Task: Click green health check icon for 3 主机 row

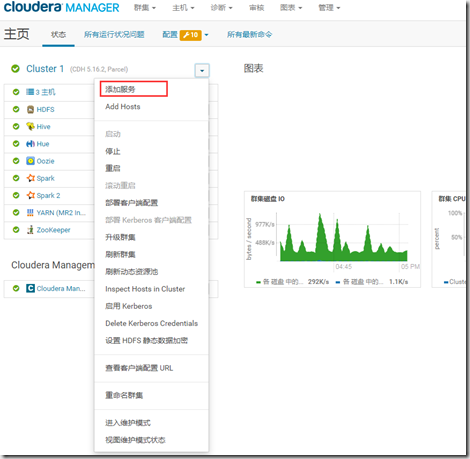Action: click(16, 92)
